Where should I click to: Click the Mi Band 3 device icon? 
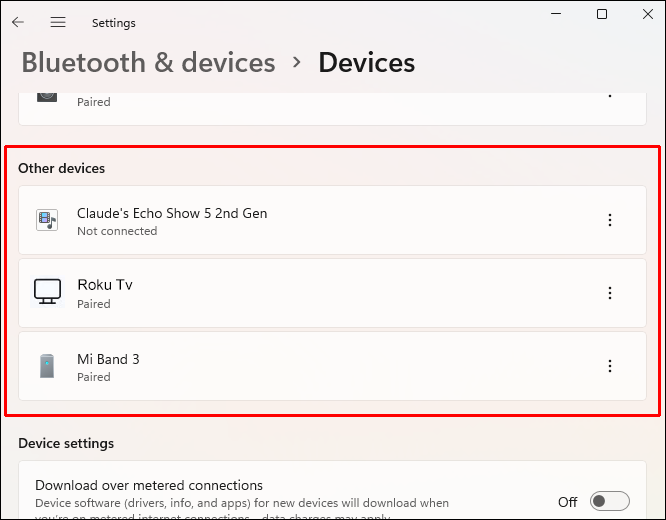(46, 366)
